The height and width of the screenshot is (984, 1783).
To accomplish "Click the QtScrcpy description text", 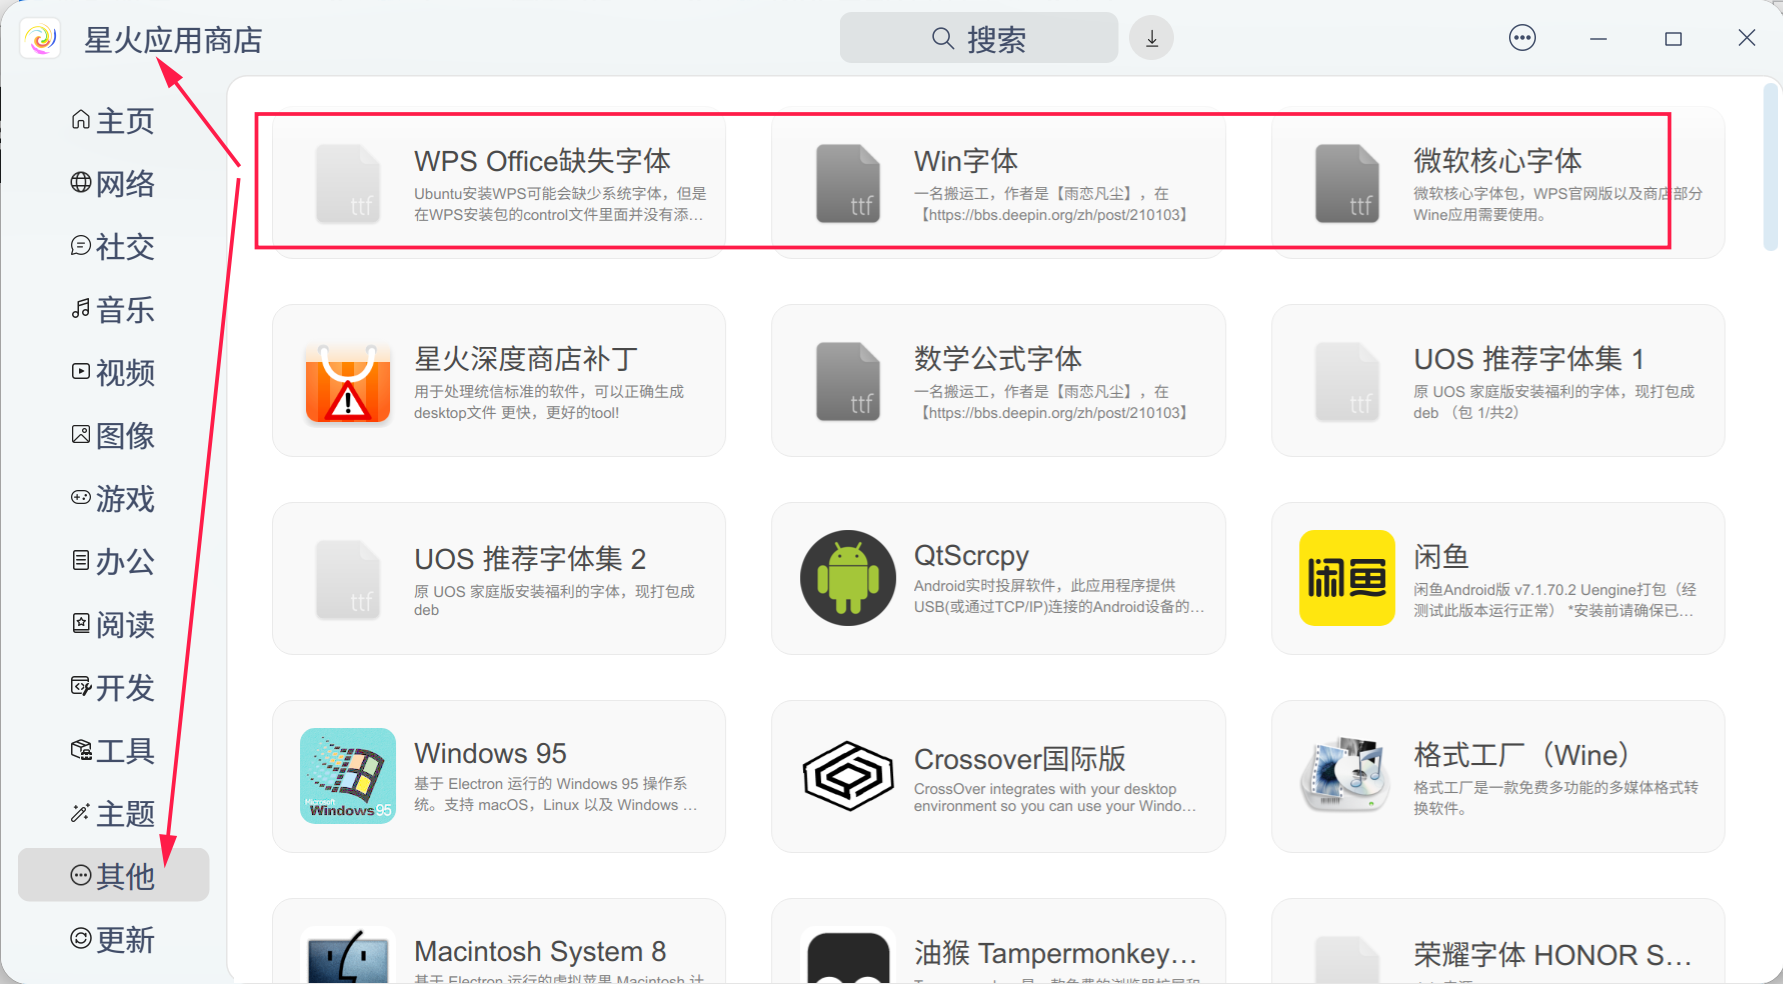I will 1059,596.
